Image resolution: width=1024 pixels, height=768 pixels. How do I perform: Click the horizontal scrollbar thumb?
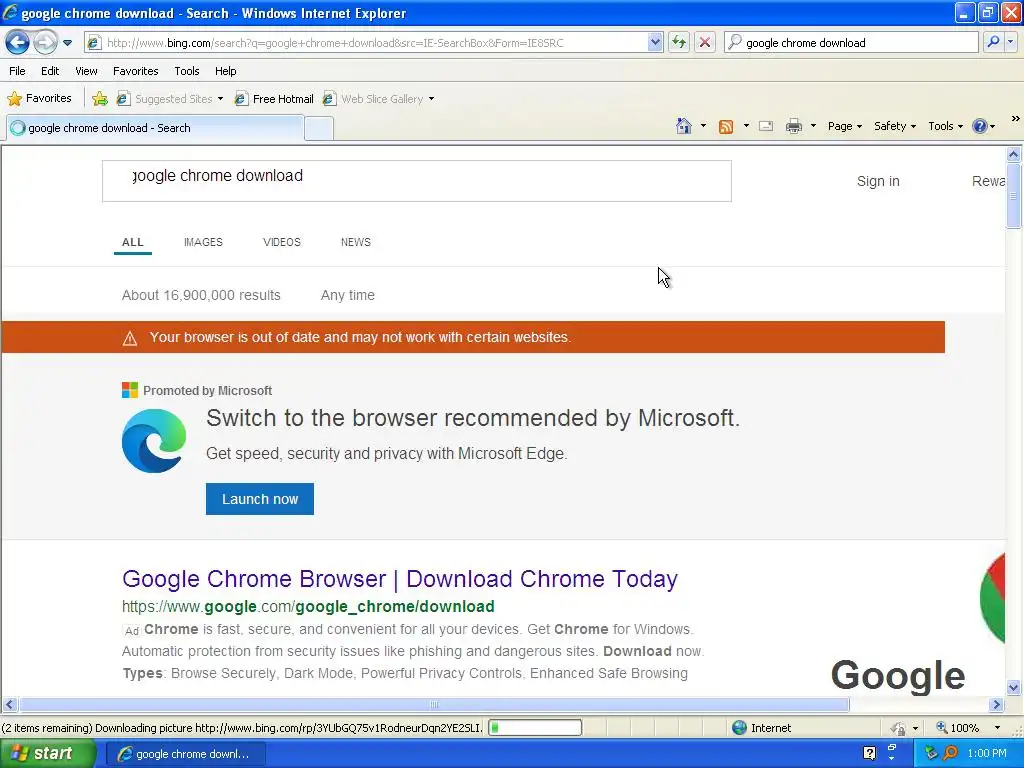pos(434,705)
